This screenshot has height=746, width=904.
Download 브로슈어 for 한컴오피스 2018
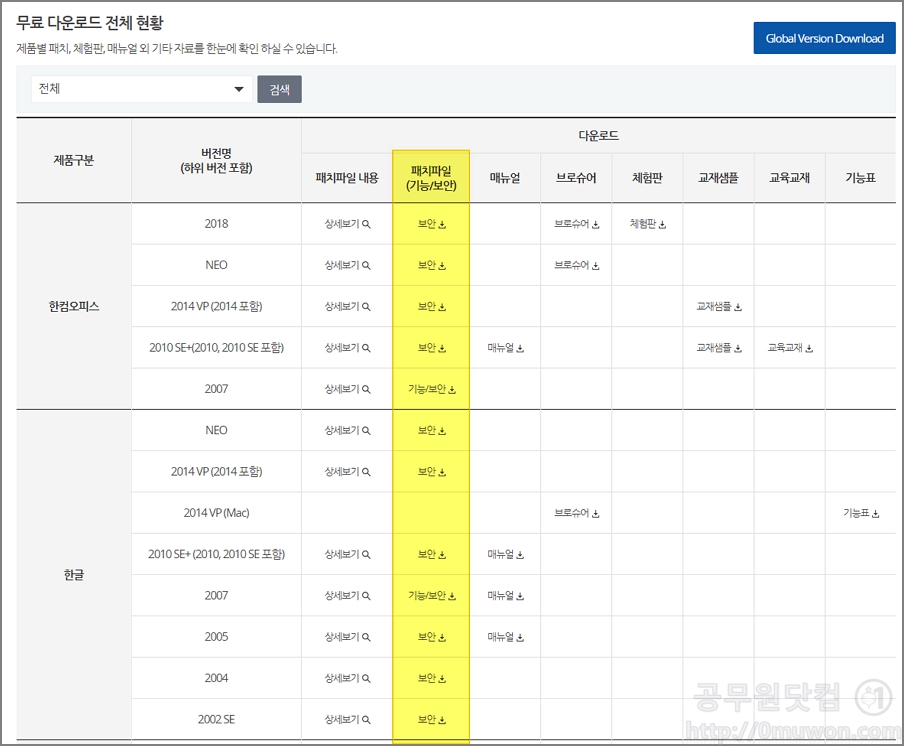click(x=577, y=224)
